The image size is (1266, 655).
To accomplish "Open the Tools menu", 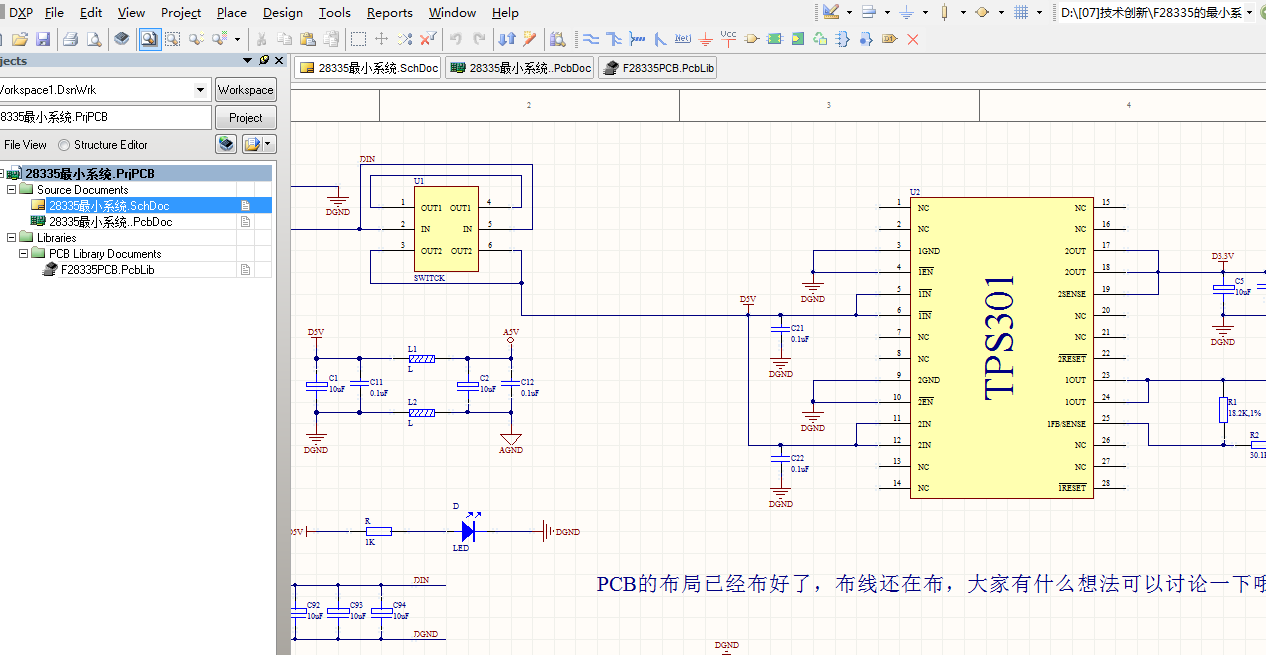I will (x=335, y=12).
